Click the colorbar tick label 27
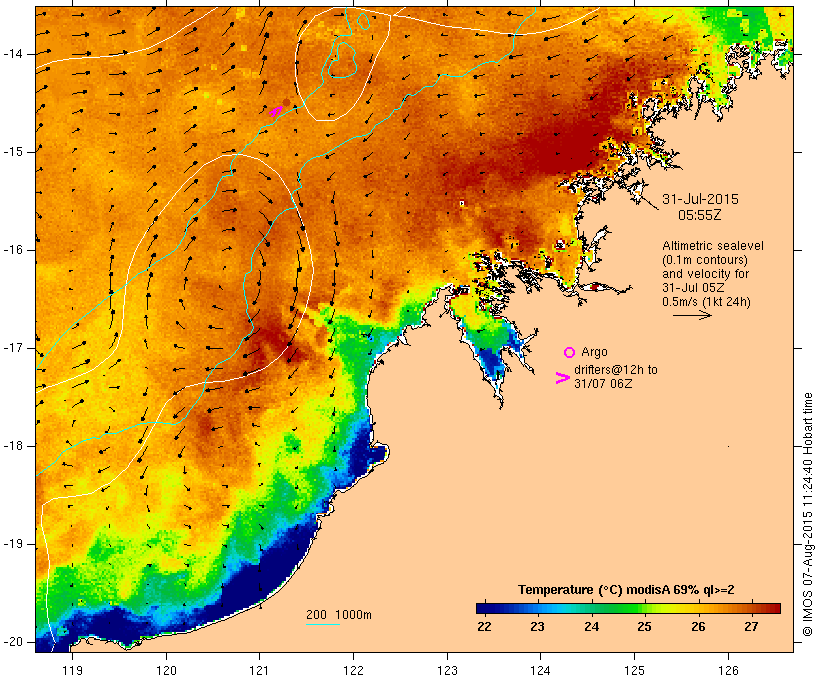This screenshot has height=680, width=820. [x=751, y=627]
